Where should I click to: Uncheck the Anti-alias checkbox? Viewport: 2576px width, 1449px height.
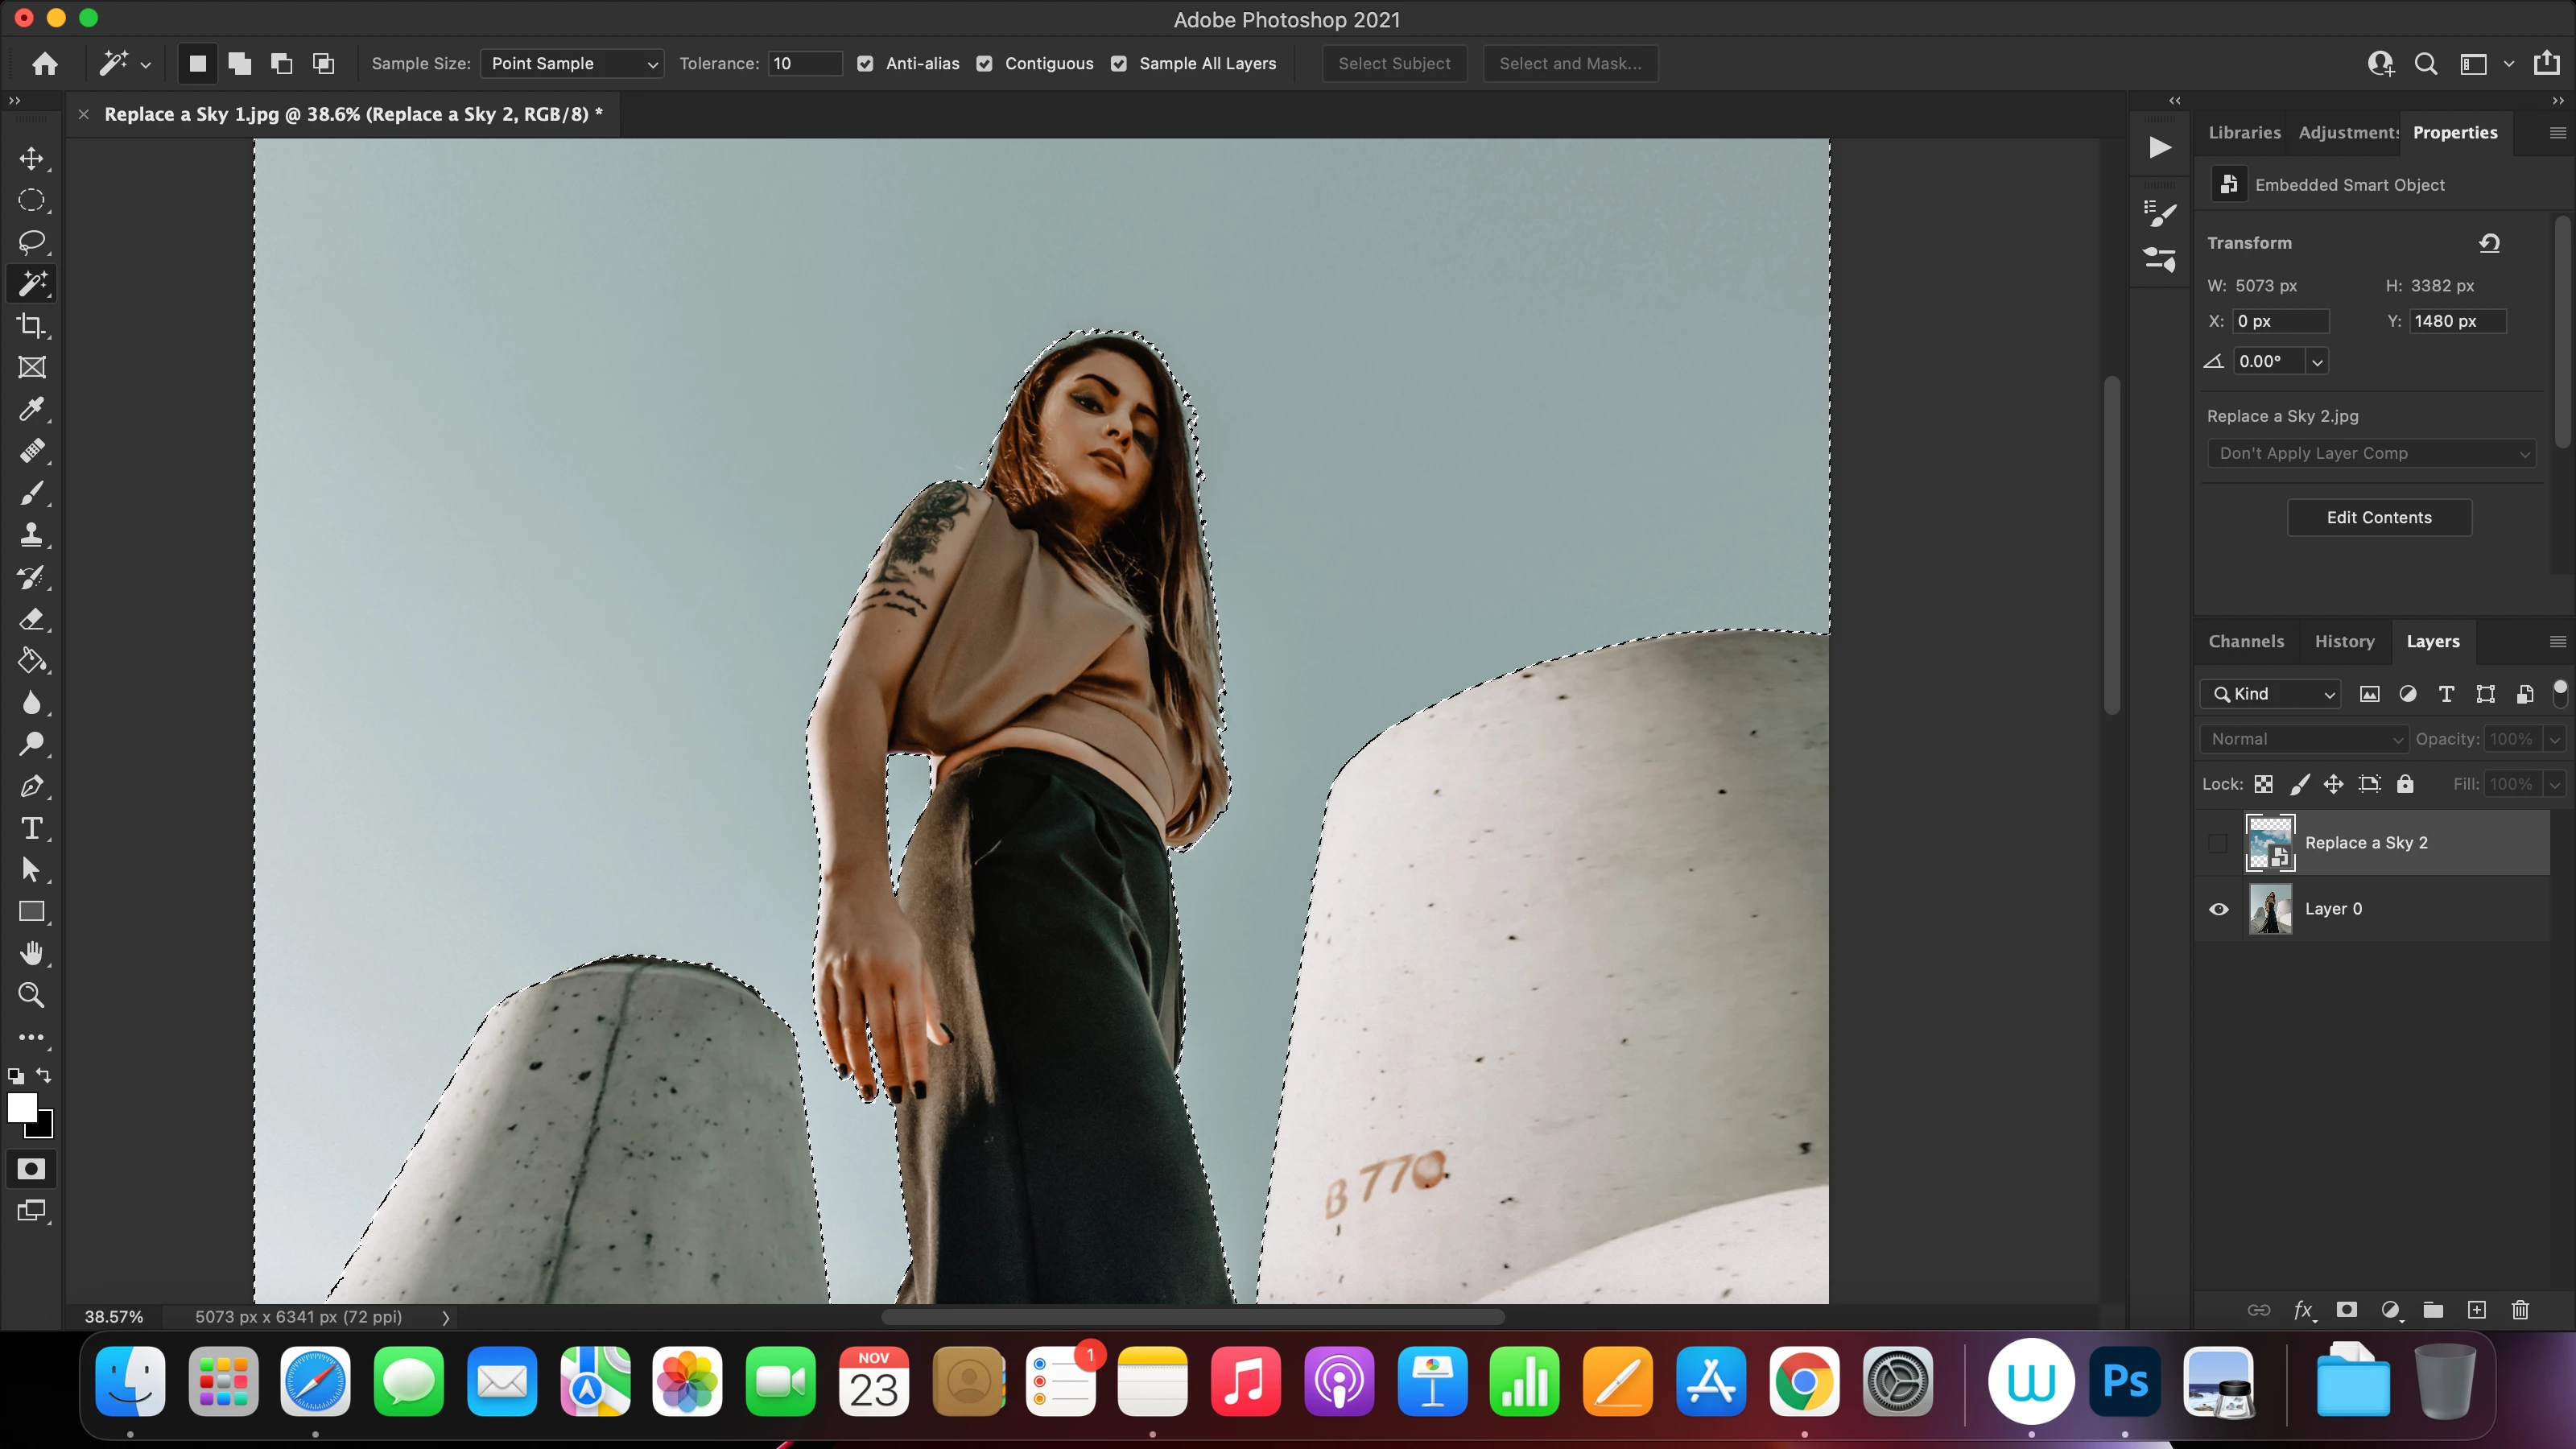click(865, 64)
